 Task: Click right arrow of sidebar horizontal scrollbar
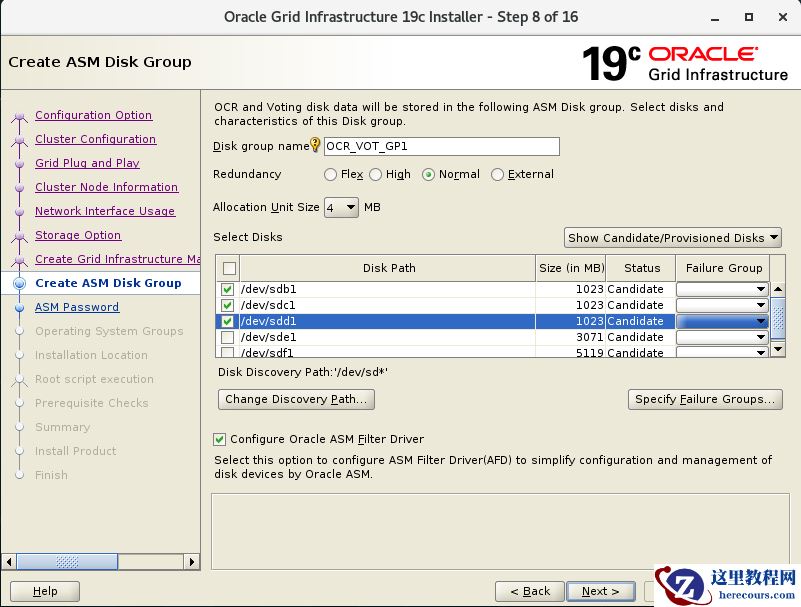click(x=192, y=562)
